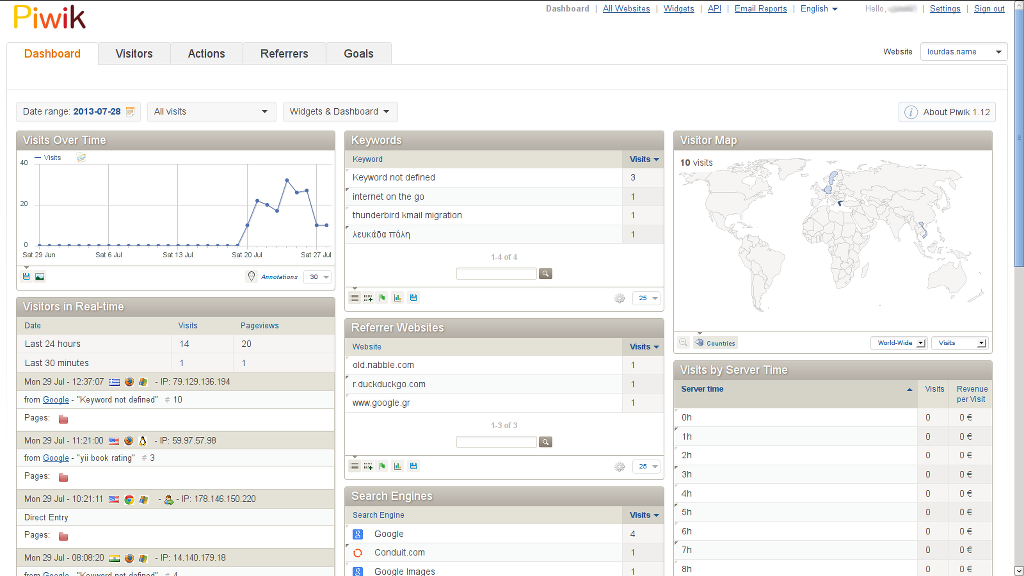Export Visits Over Time graph as image
1024x576 pixels.
[x=40, y=277]
